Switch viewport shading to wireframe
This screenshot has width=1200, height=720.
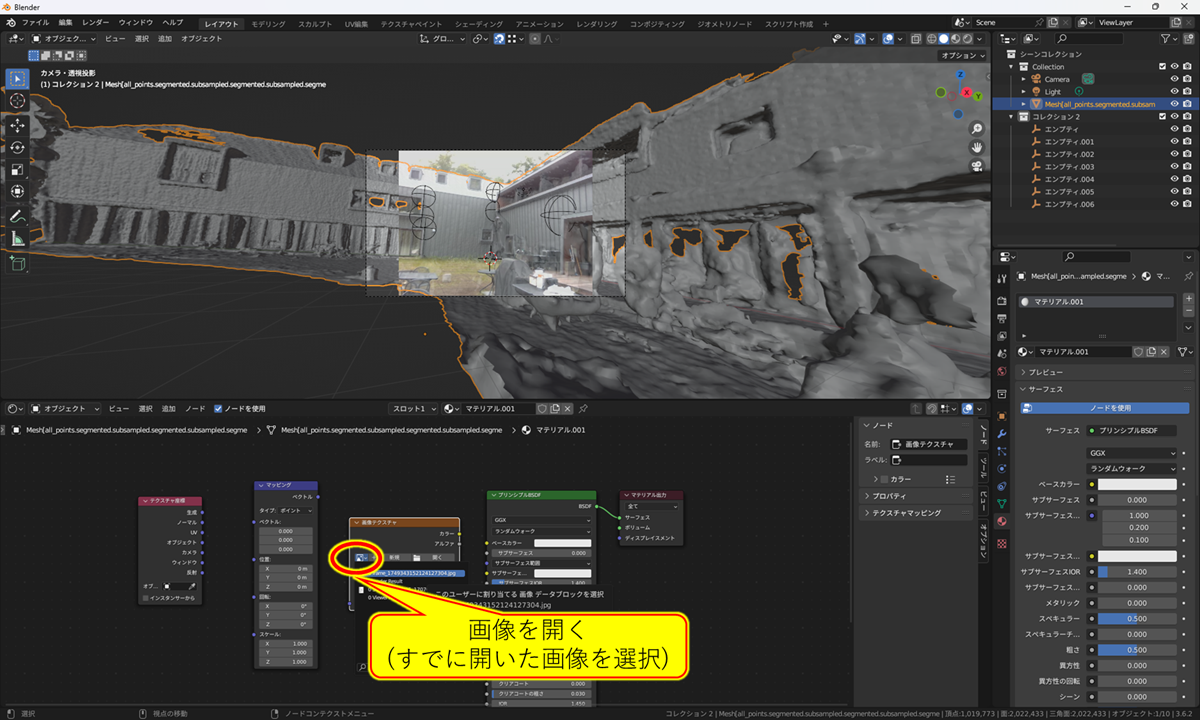[932, 39]
